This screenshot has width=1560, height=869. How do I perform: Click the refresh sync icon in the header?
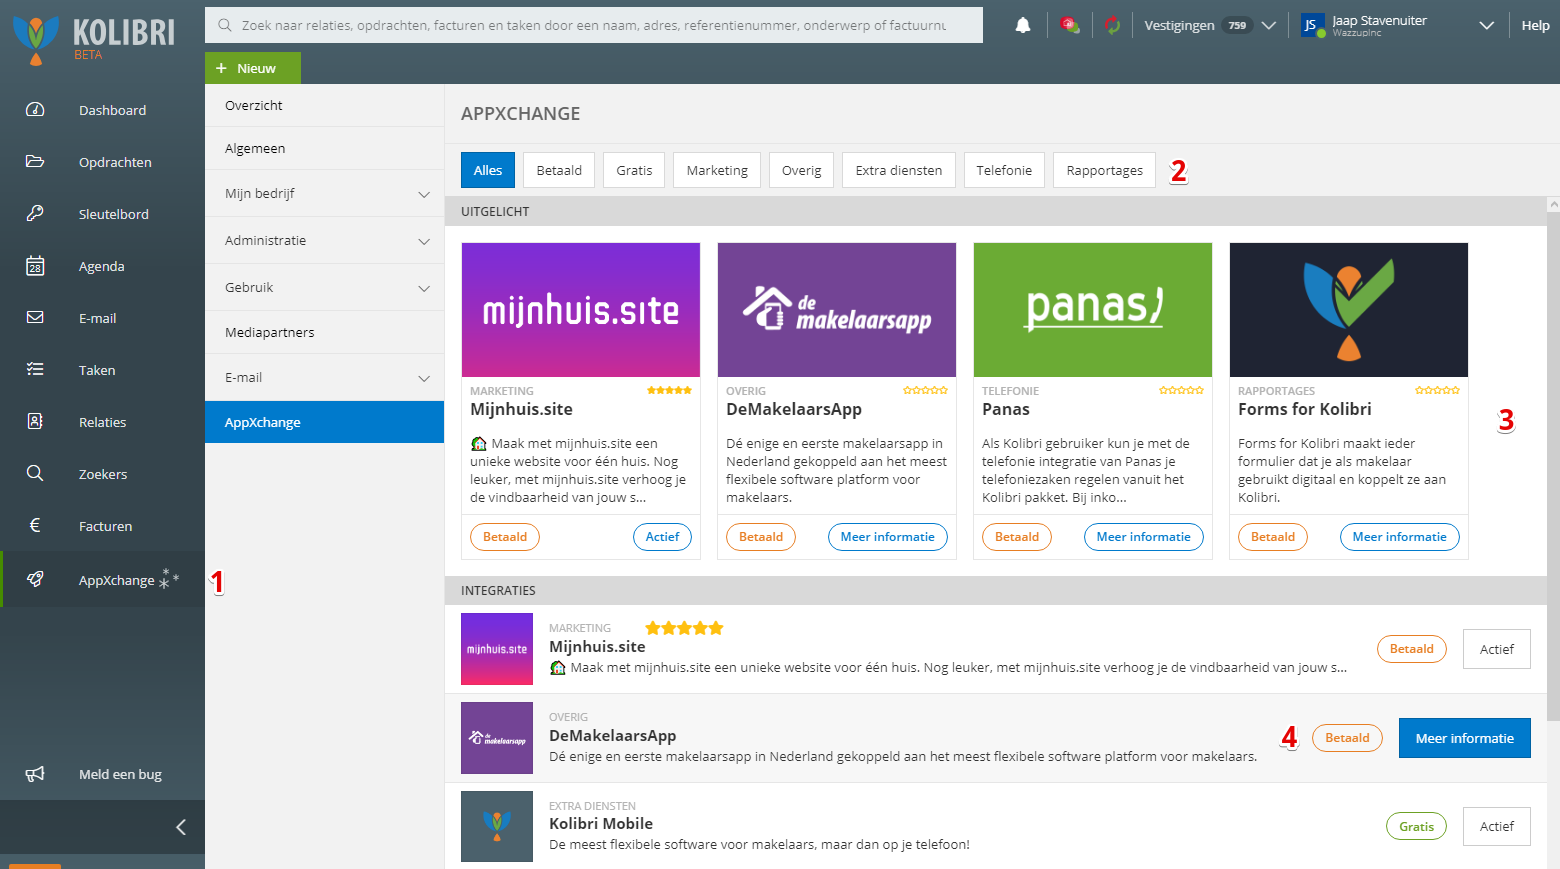[1113, 26]
